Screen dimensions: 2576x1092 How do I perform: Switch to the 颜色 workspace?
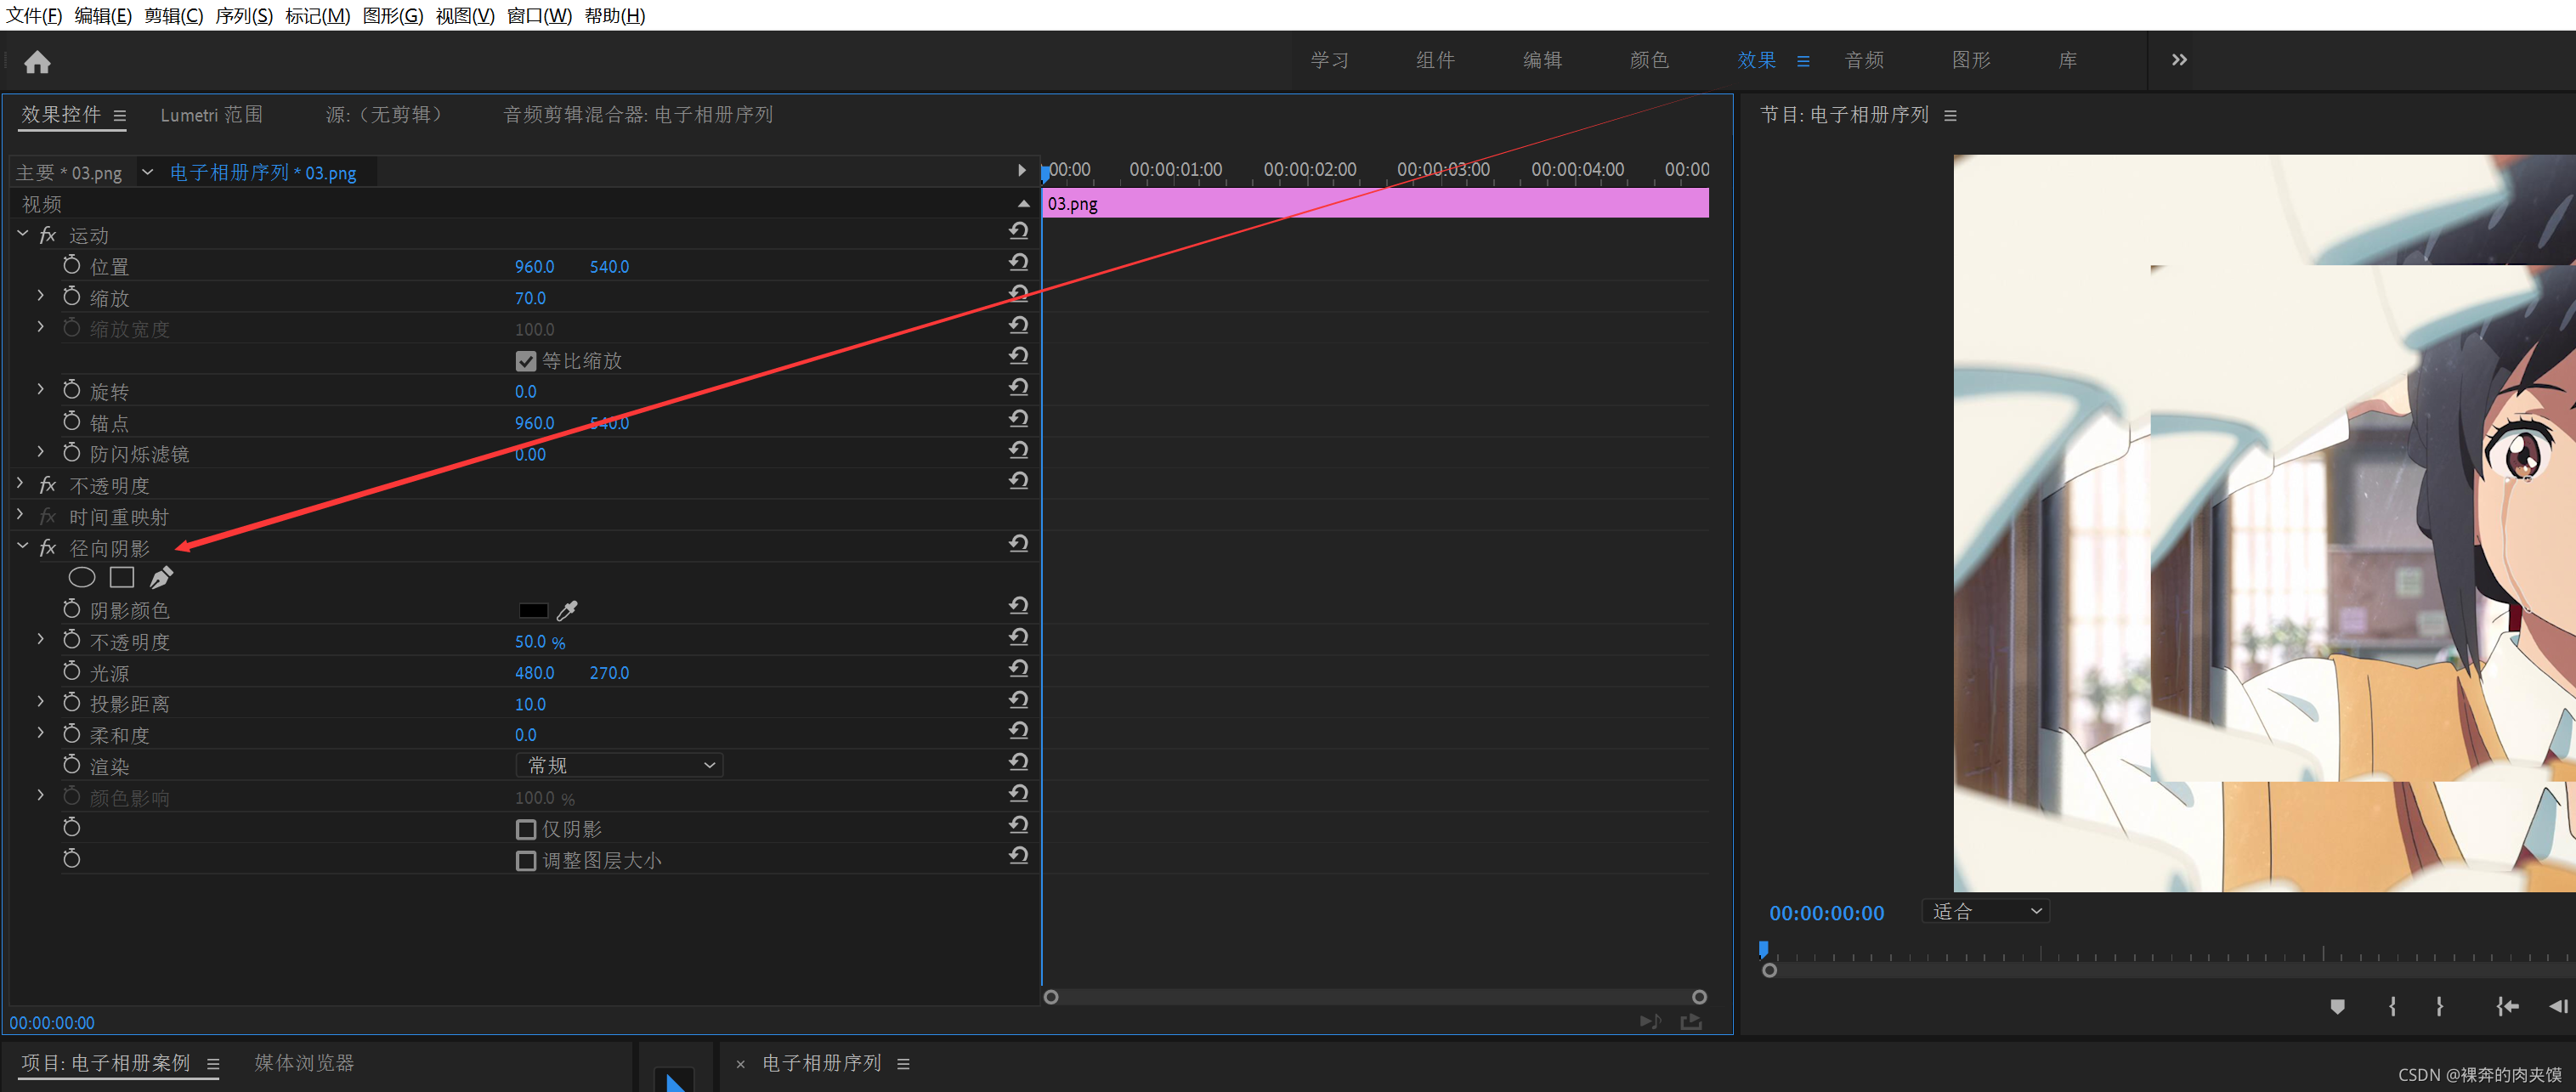pyautogui.click(x=1649, y=60)
